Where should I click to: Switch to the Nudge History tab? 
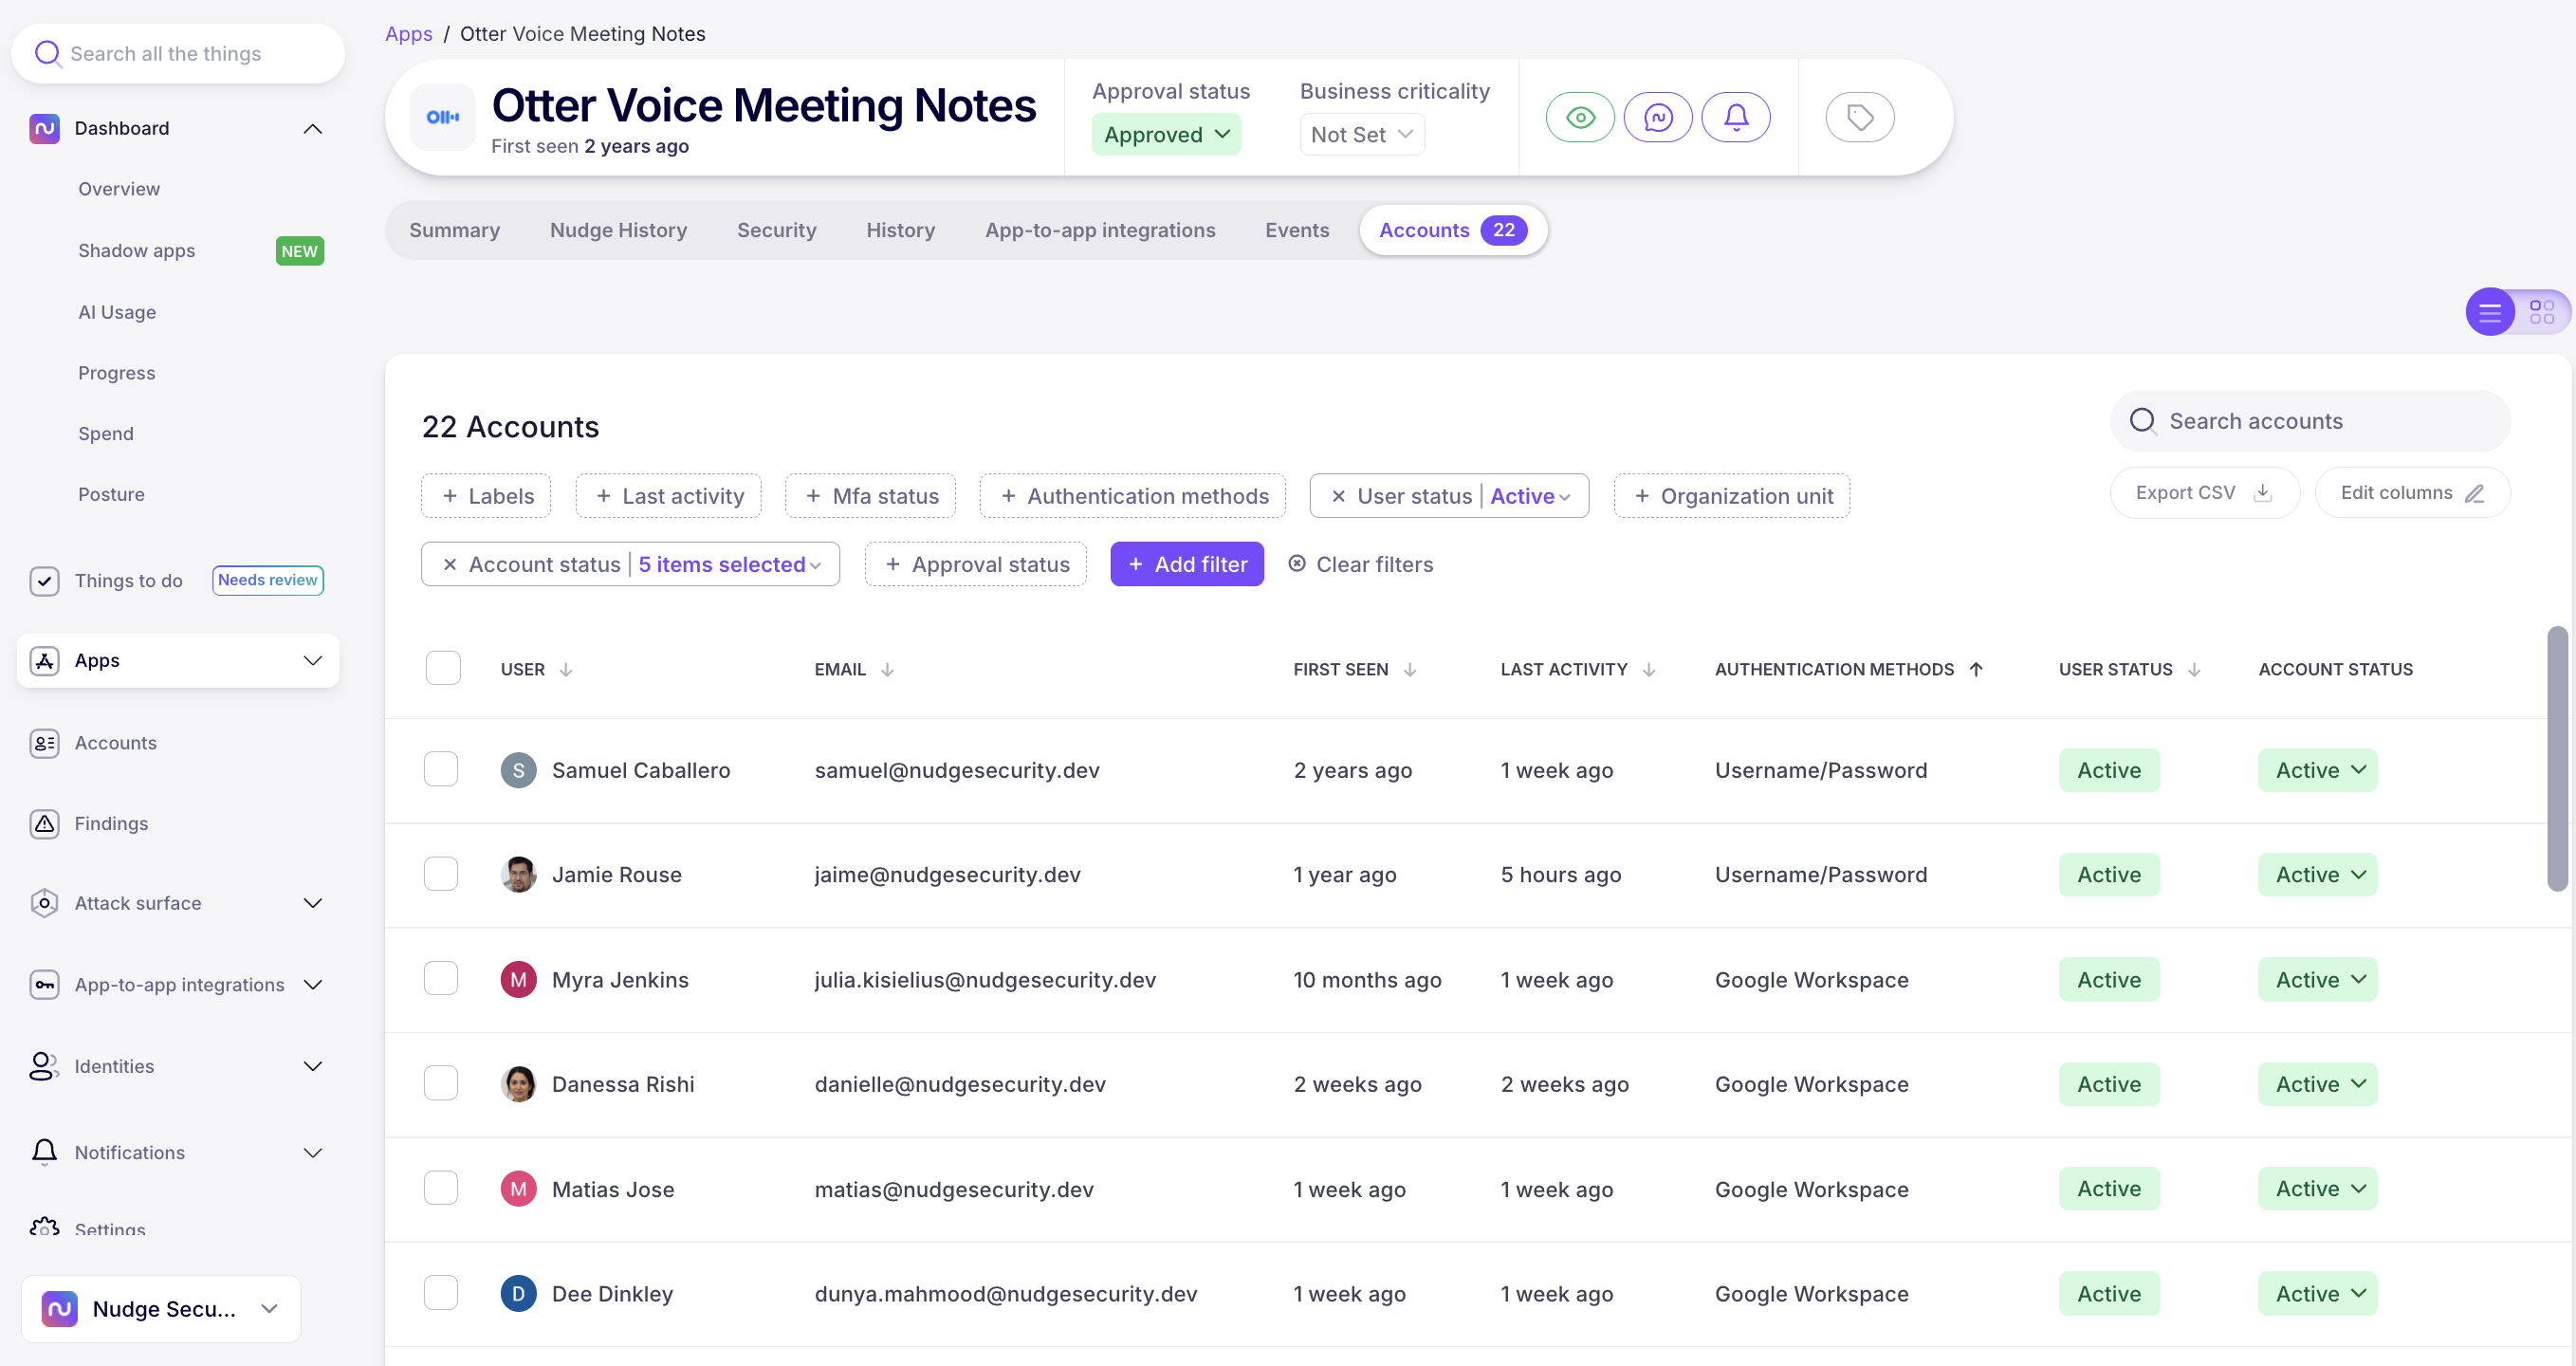[618, 230]
